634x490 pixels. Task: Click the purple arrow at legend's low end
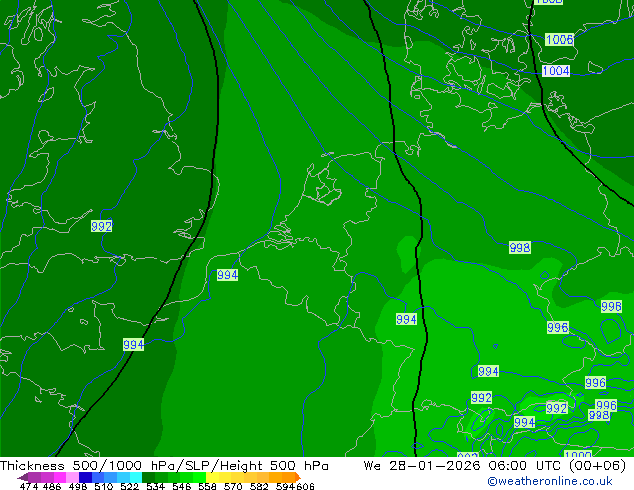click(23, 477)
